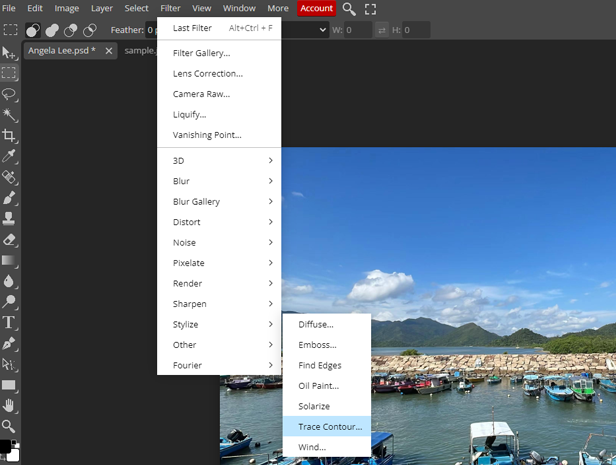Choose the Eyedropper tool
The width and height of the screenshot is (616, 465).
[9, 157]
